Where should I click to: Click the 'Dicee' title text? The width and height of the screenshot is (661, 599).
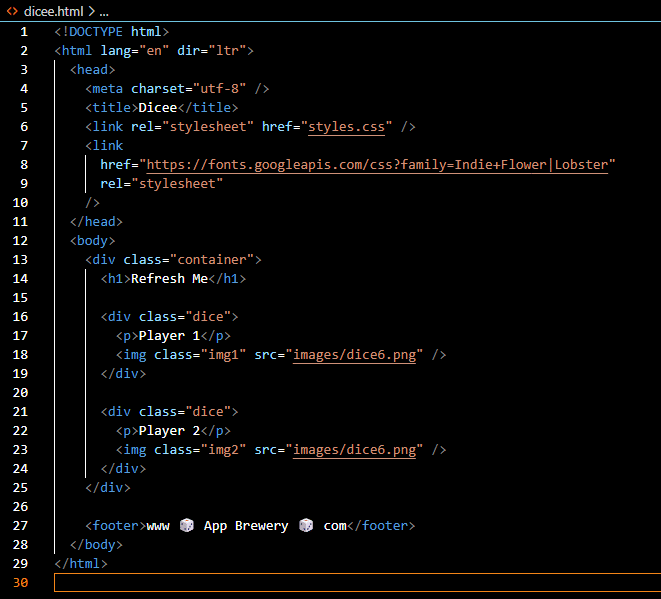click(x=158, y=107)
